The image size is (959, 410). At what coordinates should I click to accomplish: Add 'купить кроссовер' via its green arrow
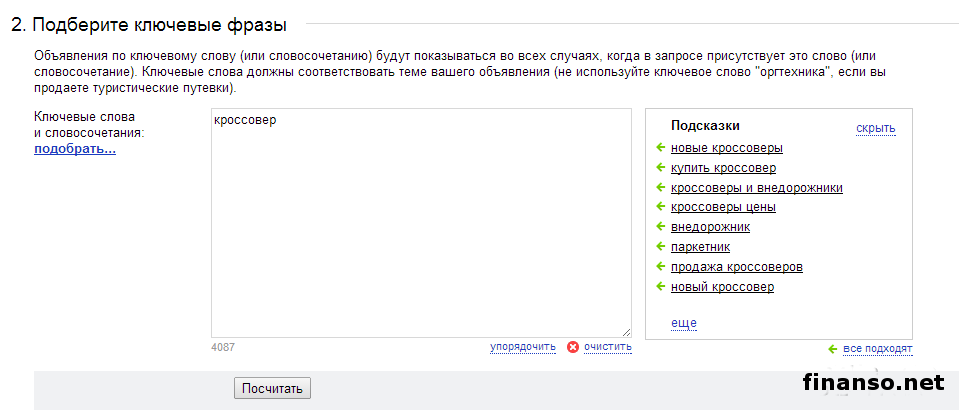tap(660, 168)
